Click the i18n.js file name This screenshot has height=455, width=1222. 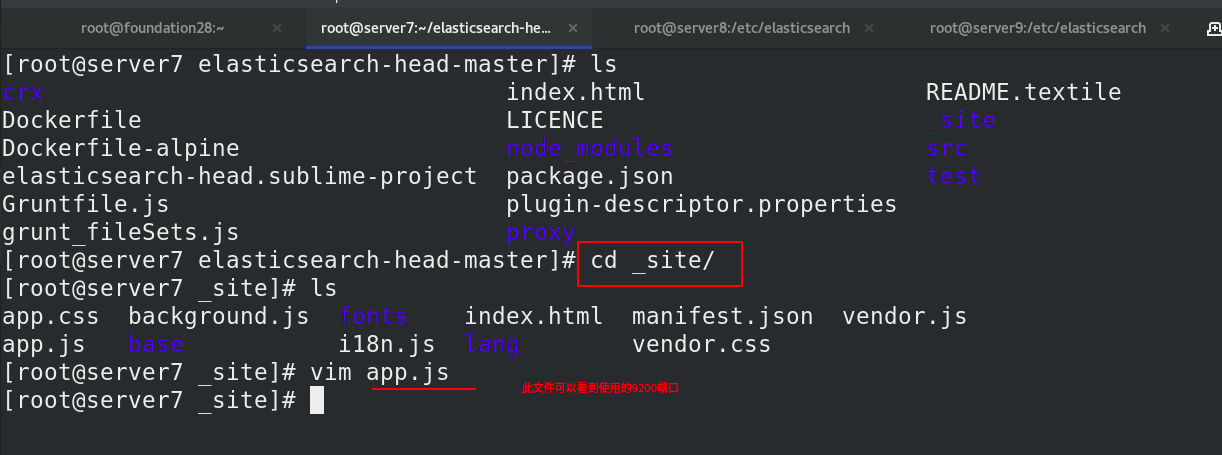click(x=387, y=345)
